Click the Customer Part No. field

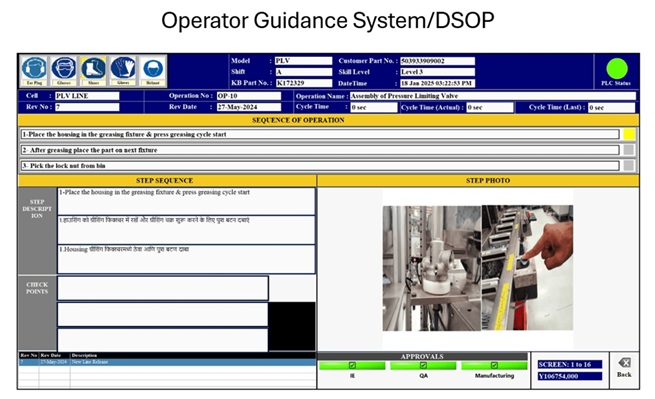pyautogui.click(x=437, y=61)
